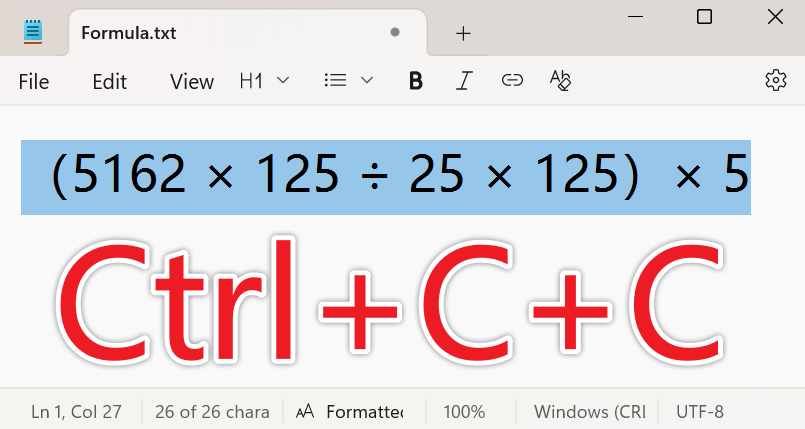This screenshot has width=805, height=429.
Task: Close the Formula.txt tab via the unsaved dot
Action: coord(395,32)
